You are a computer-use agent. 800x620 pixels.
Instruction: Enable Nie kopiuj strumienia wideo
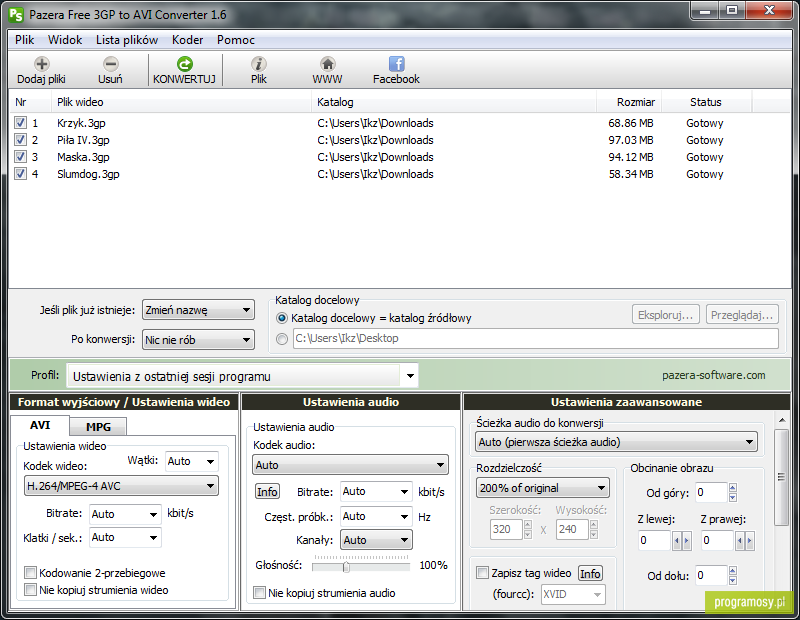31,590
